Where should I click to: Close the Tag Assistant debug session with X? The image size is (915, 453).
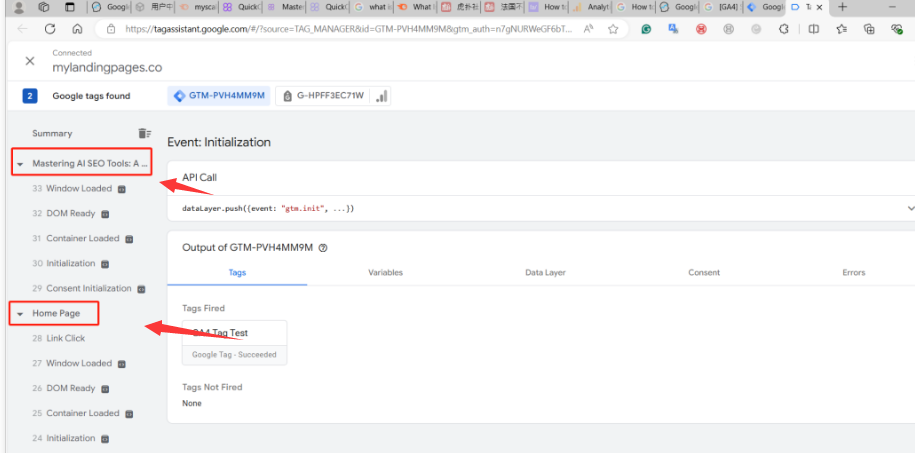coord(29,61)
